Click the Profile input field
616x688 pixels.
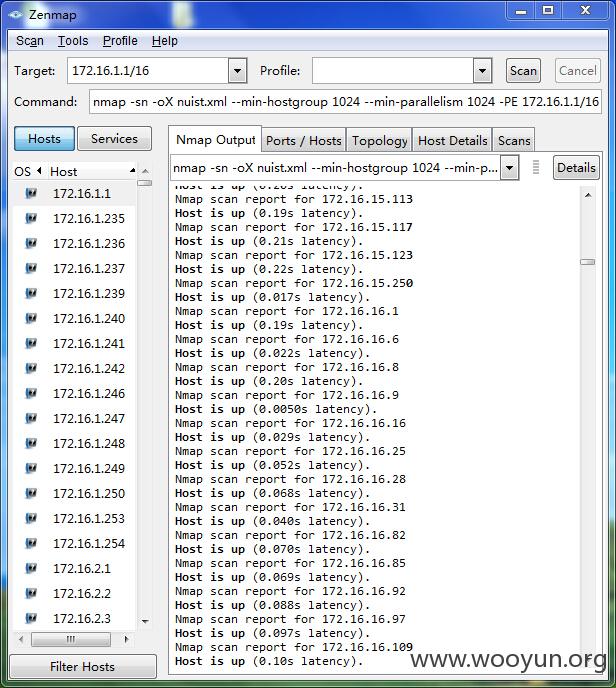pos(393,71)
